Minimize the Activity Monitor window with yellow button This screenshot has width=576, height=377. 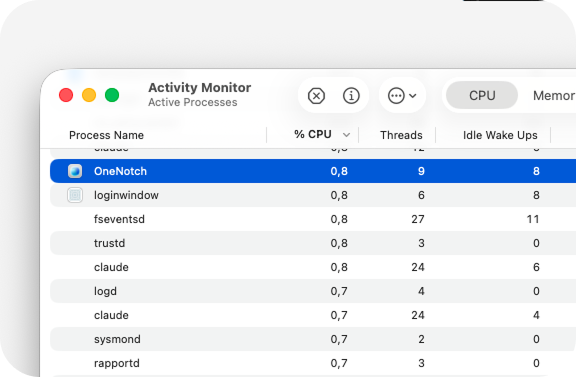click(89, 95)
